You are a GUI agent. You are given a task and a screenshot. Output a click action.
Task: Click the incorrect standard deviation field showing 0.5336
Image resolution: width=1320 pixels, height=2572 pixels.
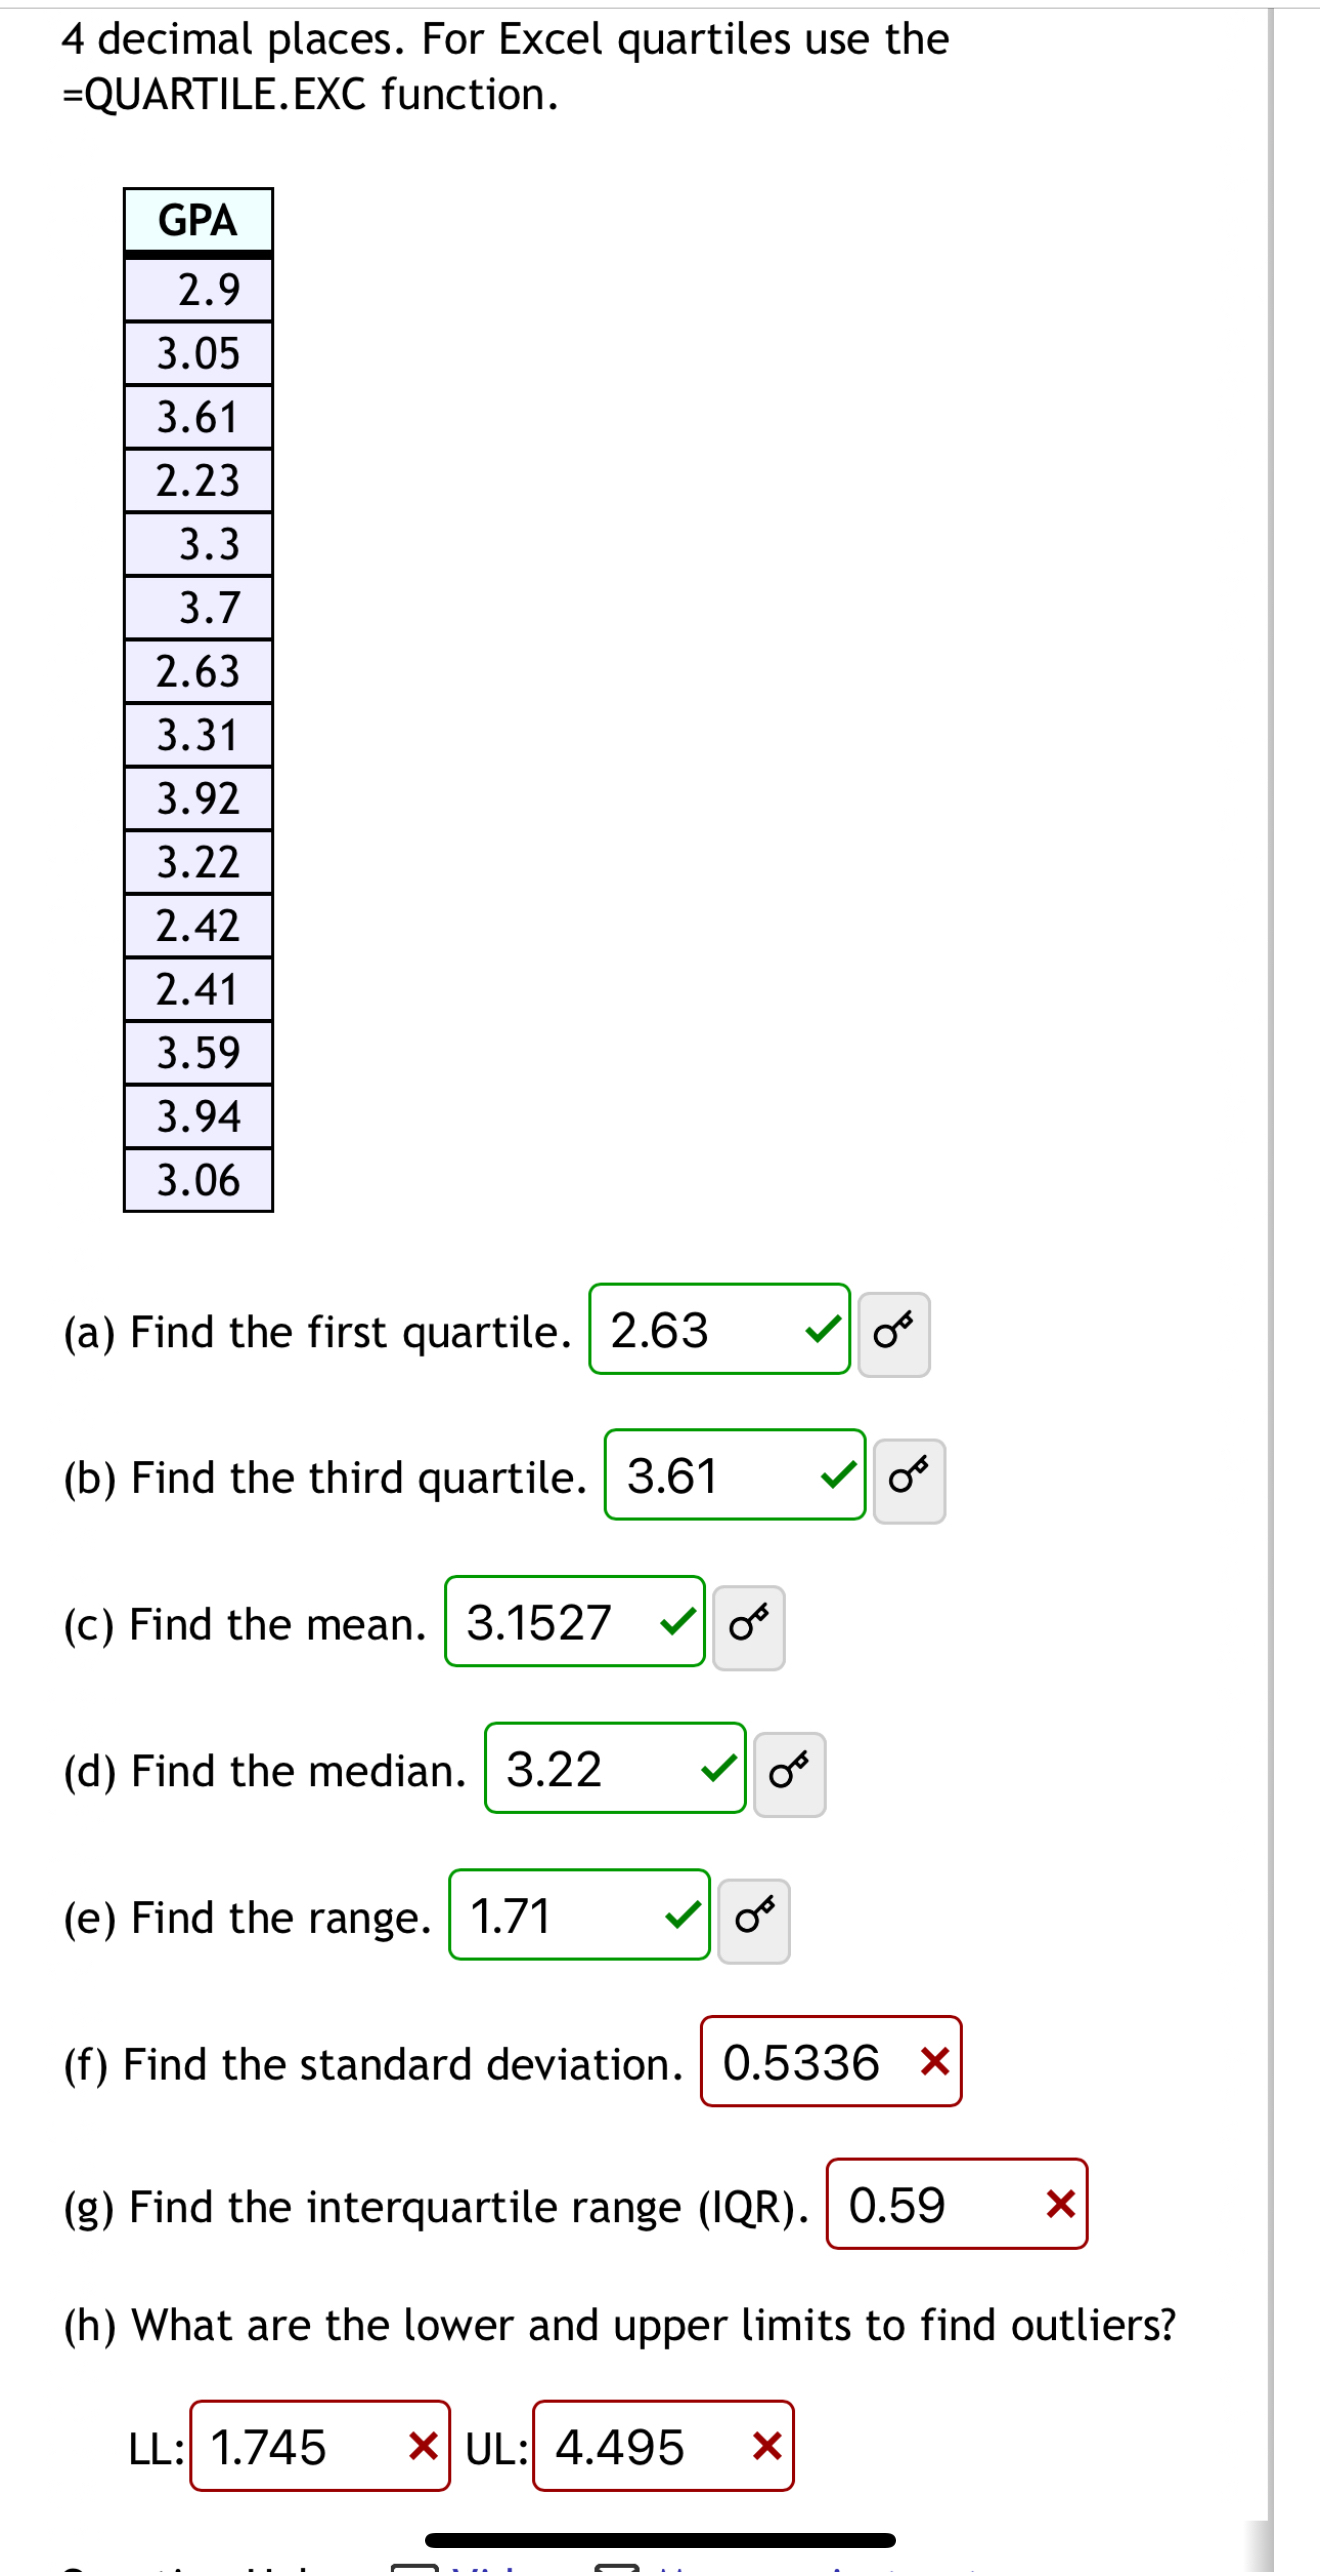coord(830,2062)
